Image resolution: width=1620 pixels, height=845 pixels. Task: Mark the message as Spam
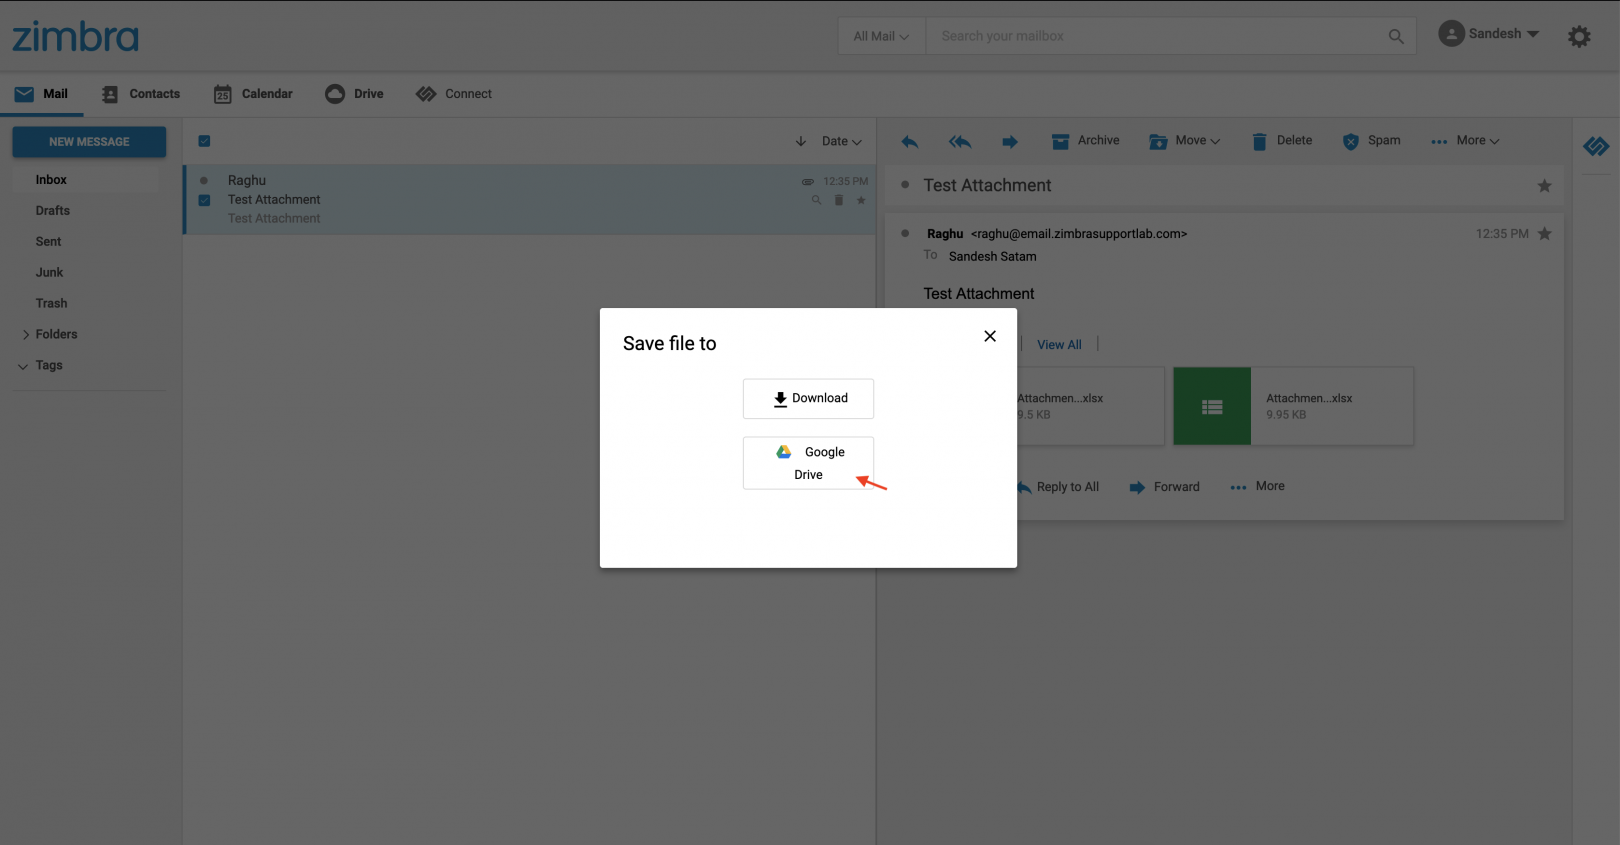tap(1371, 141)
